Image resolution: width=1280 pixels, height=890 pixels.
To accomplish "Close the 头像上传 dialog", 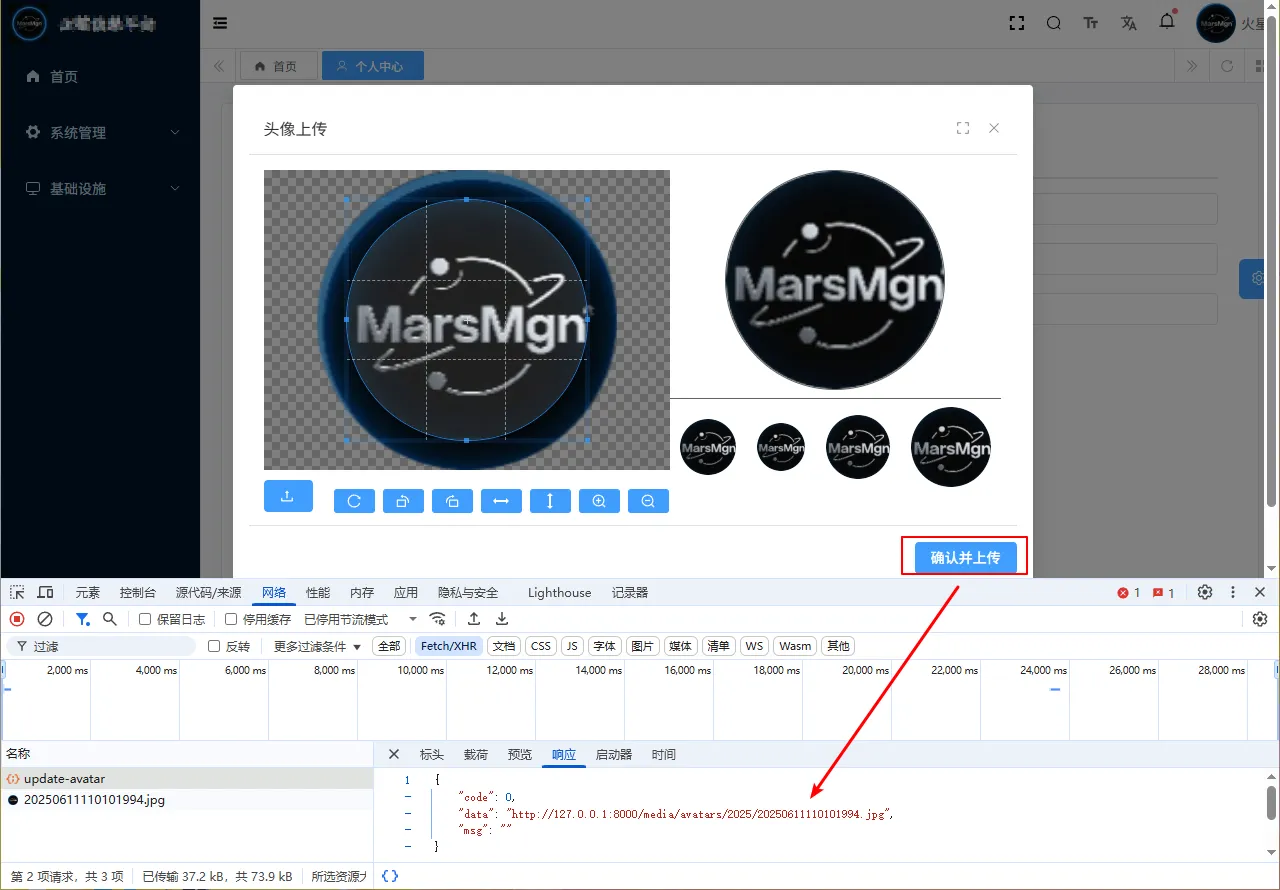I will pos(994,128).
